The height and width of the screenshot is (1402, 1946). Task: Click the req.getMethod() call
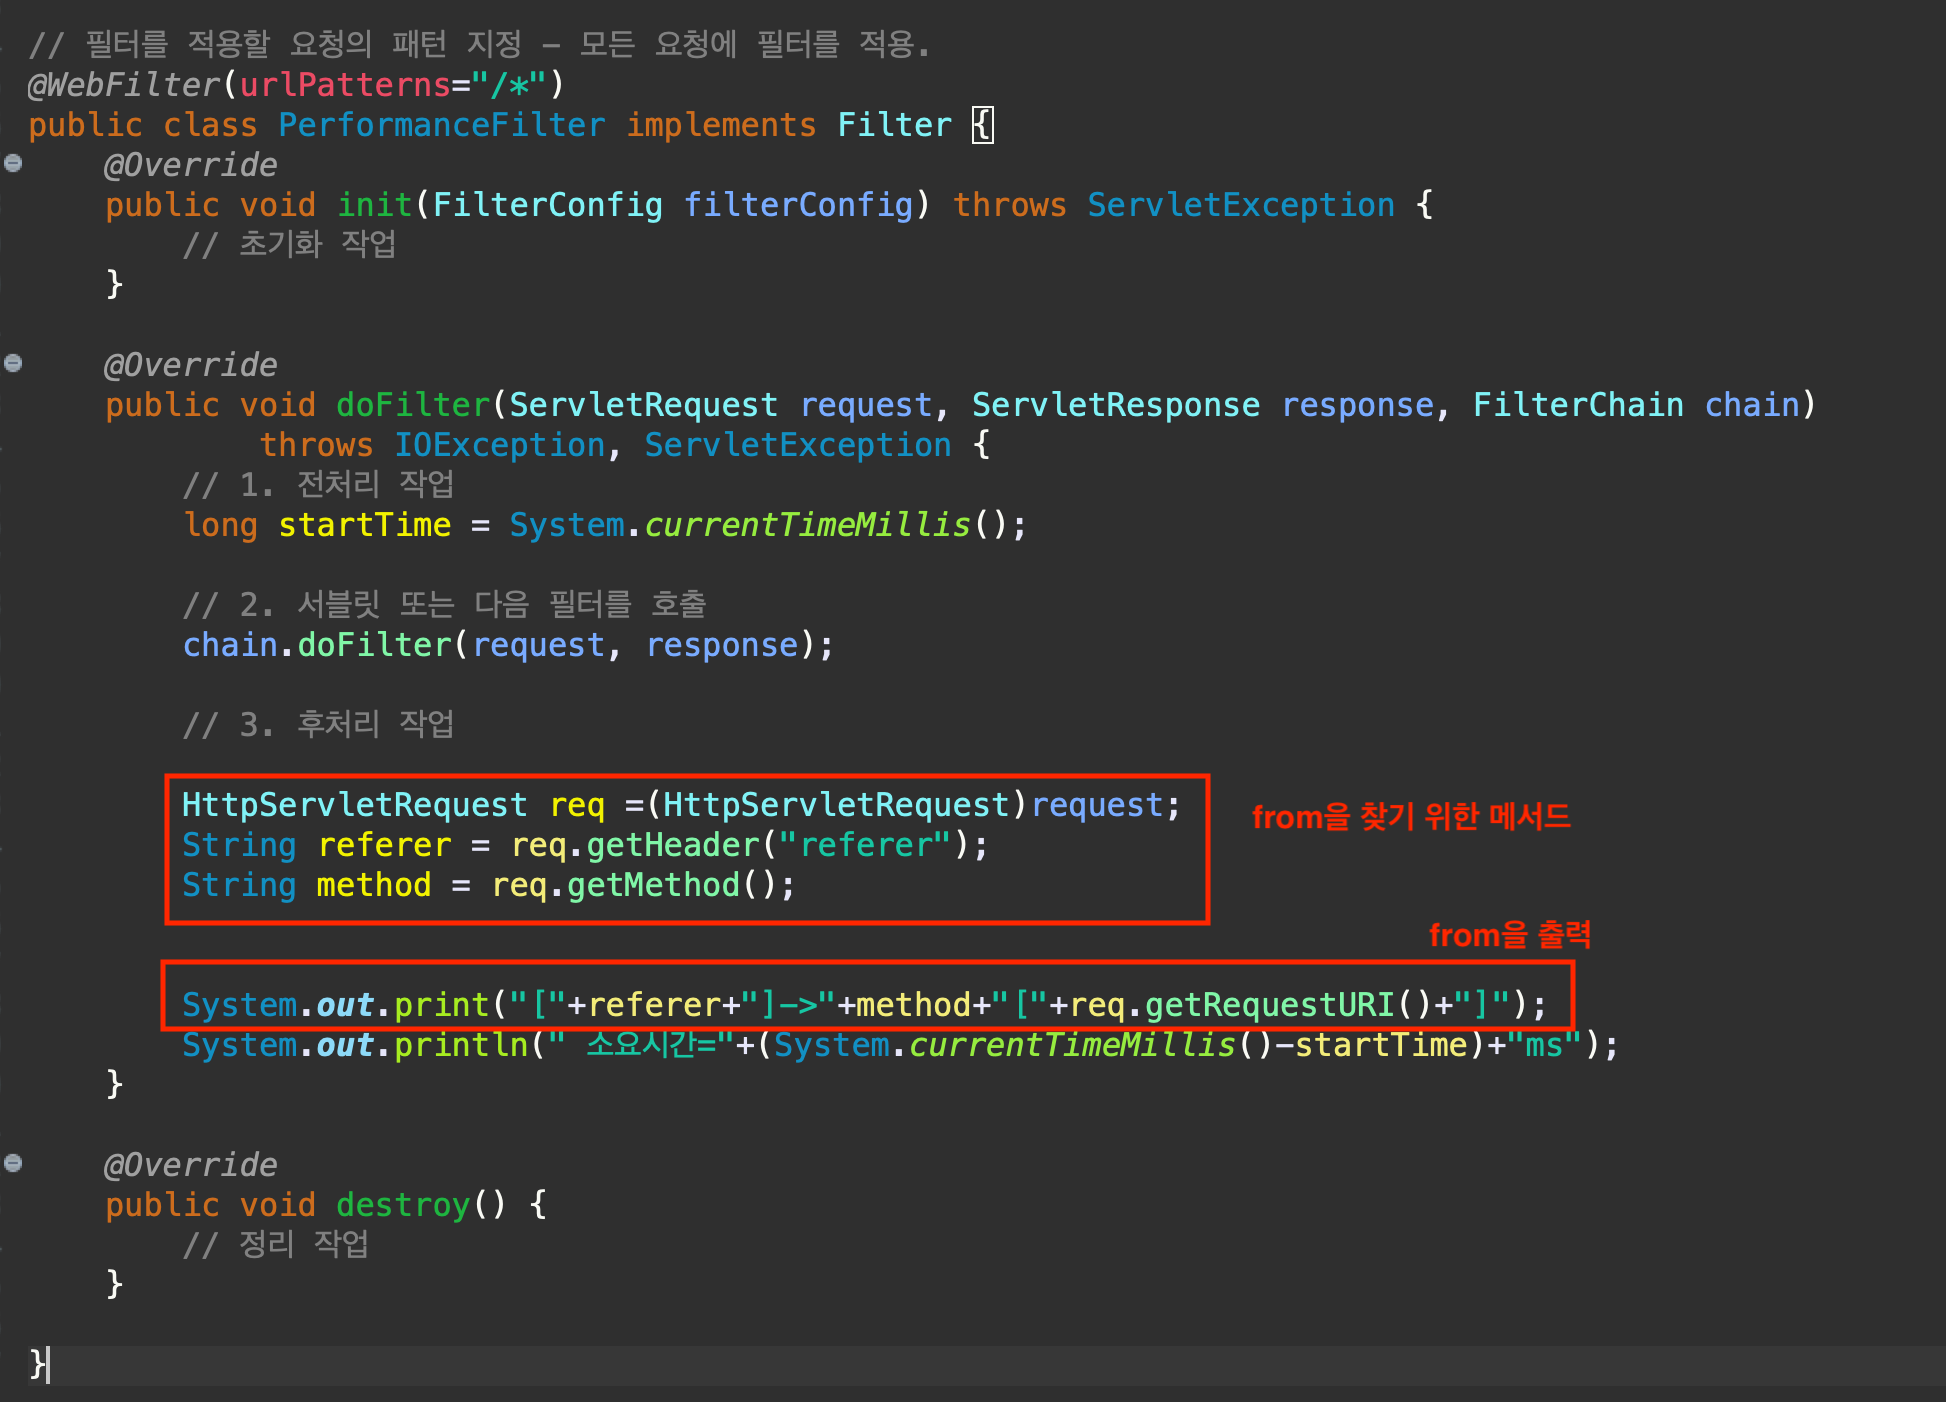pos(642,885)
